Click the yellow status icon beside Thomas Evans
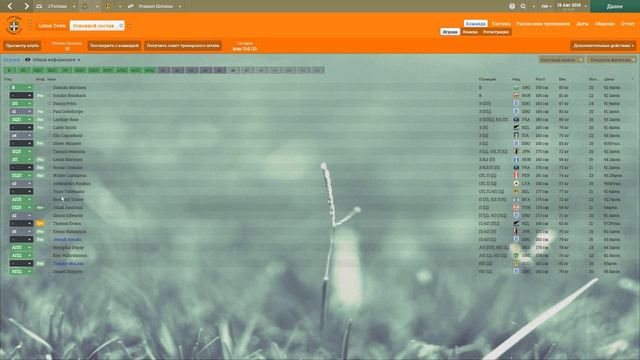Screen dimensions: 640x360 [40, 224]
